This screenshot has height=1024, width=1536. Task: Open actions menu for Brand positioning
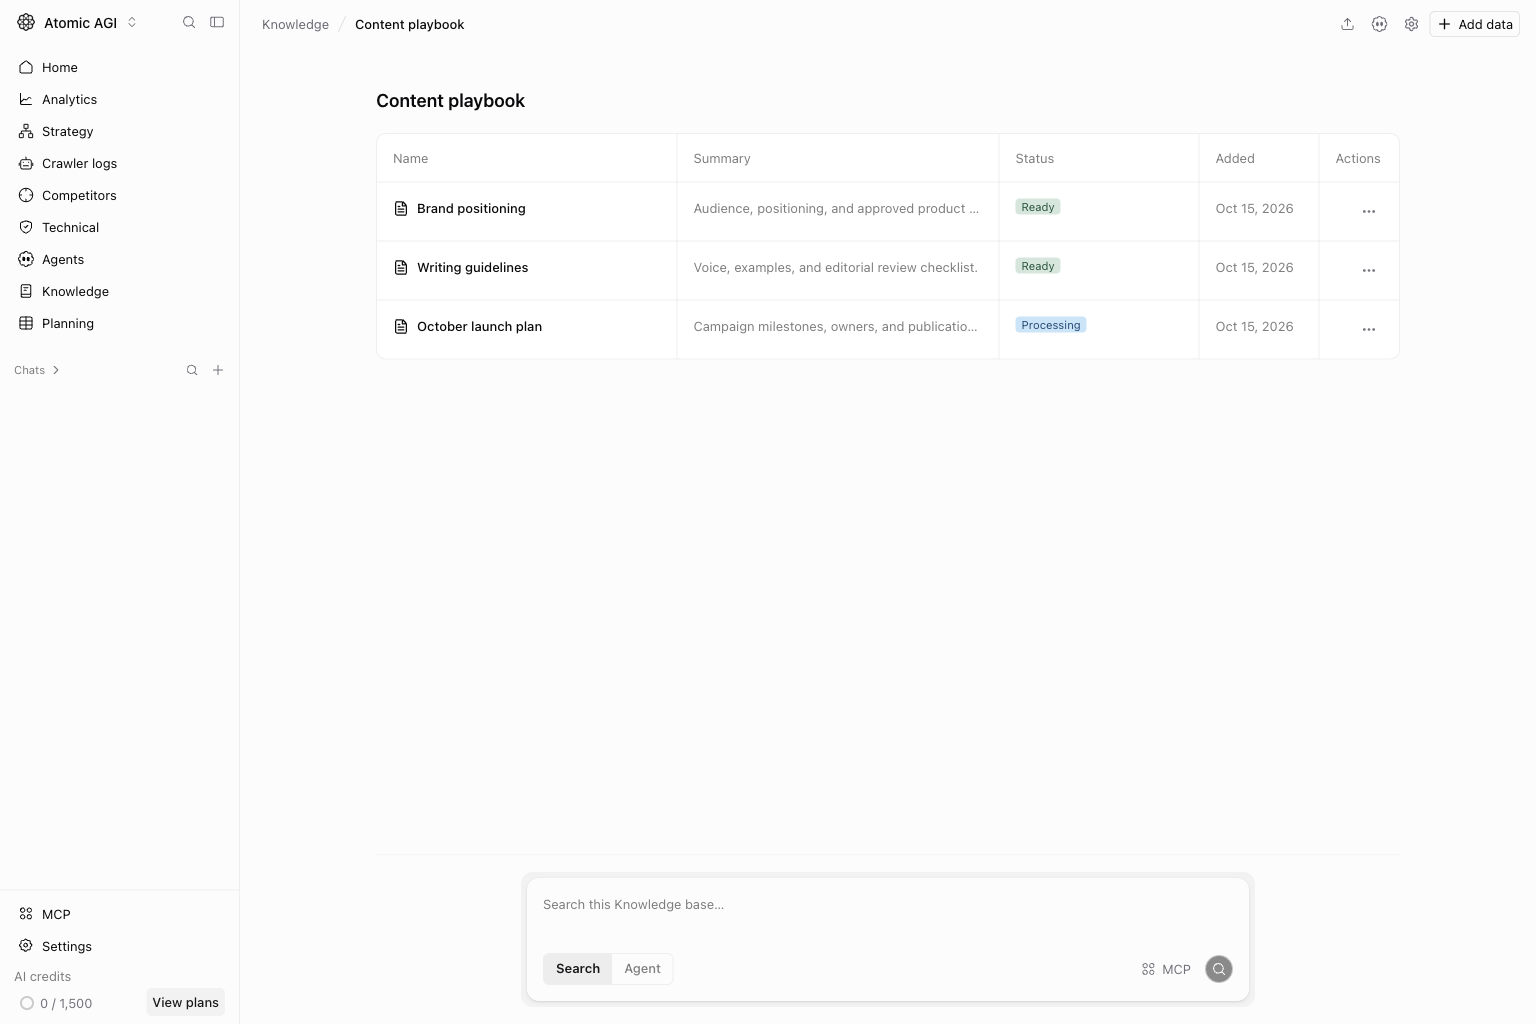pos(1369,211)
